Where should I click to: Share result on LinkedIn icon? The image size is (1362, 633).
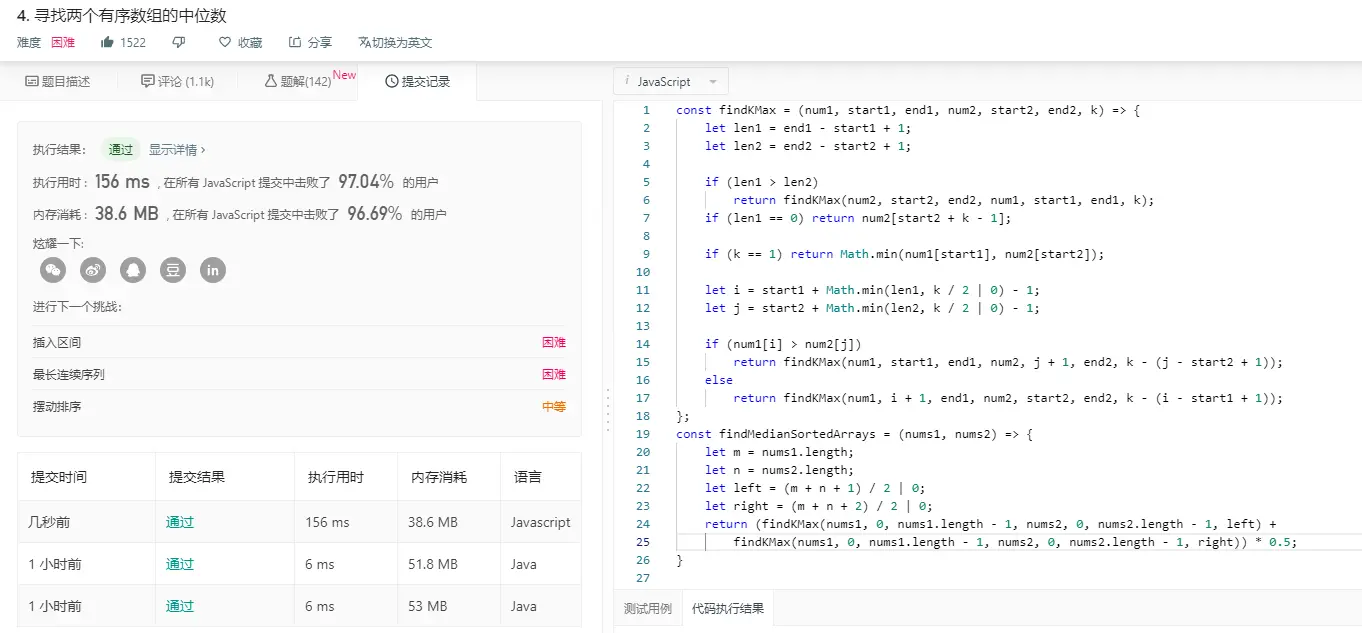tap(213, 270)
